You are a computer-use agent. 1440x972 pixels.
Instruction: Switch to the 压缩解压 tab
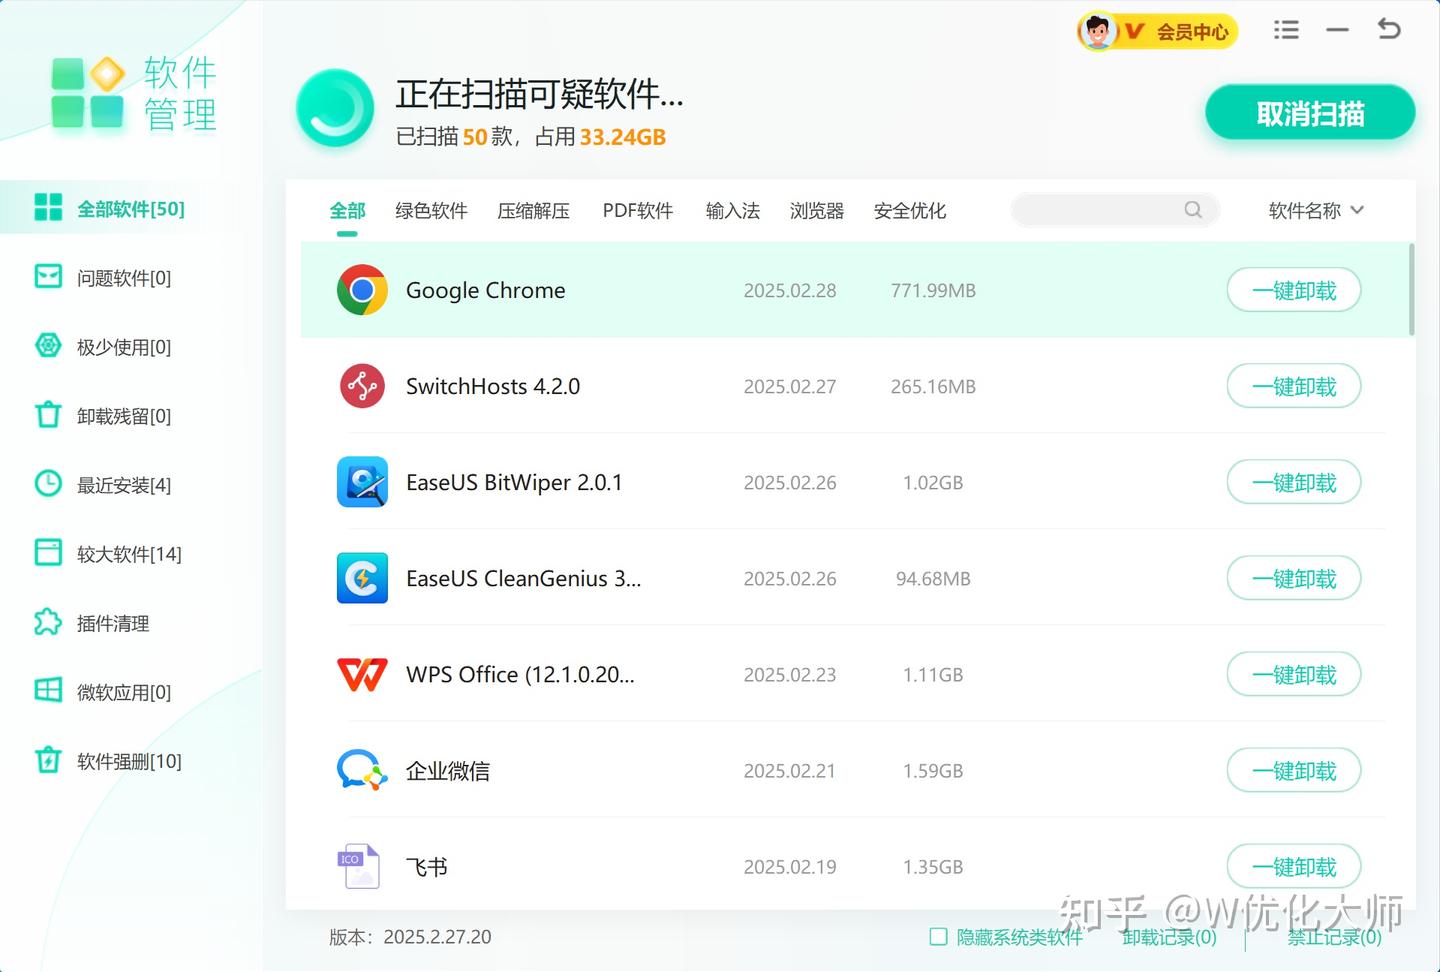[x=533, y=210]
